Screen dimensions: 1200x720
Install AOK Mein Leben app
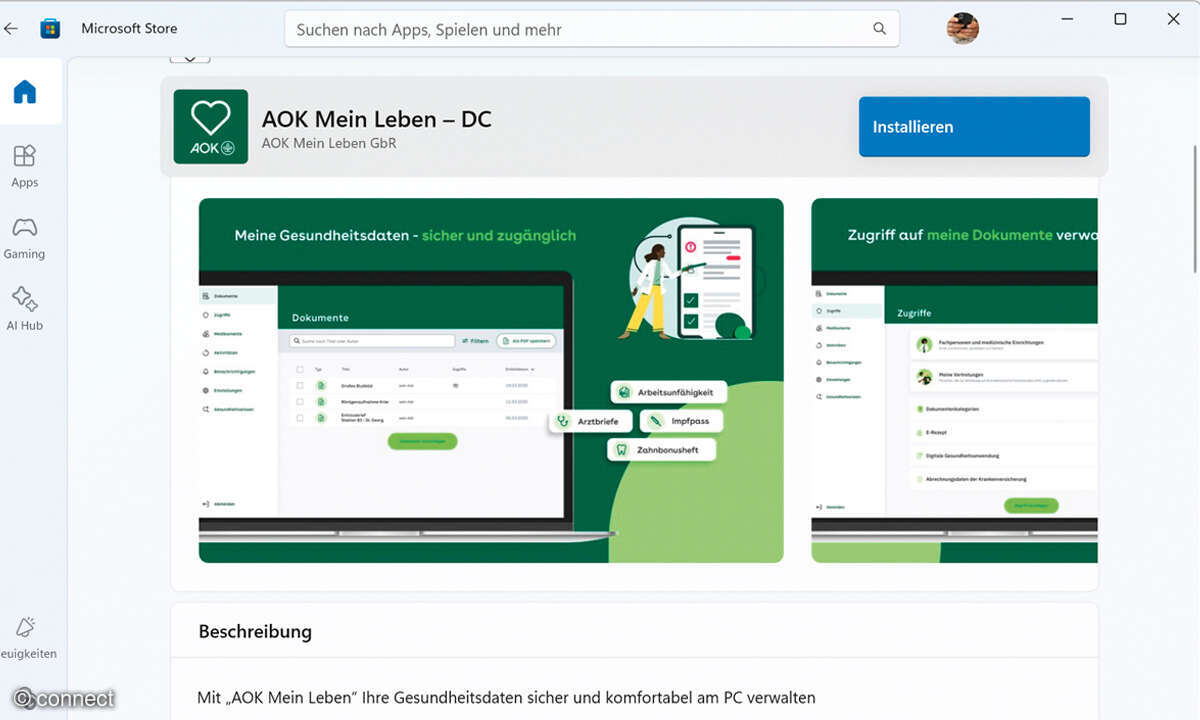974,127
